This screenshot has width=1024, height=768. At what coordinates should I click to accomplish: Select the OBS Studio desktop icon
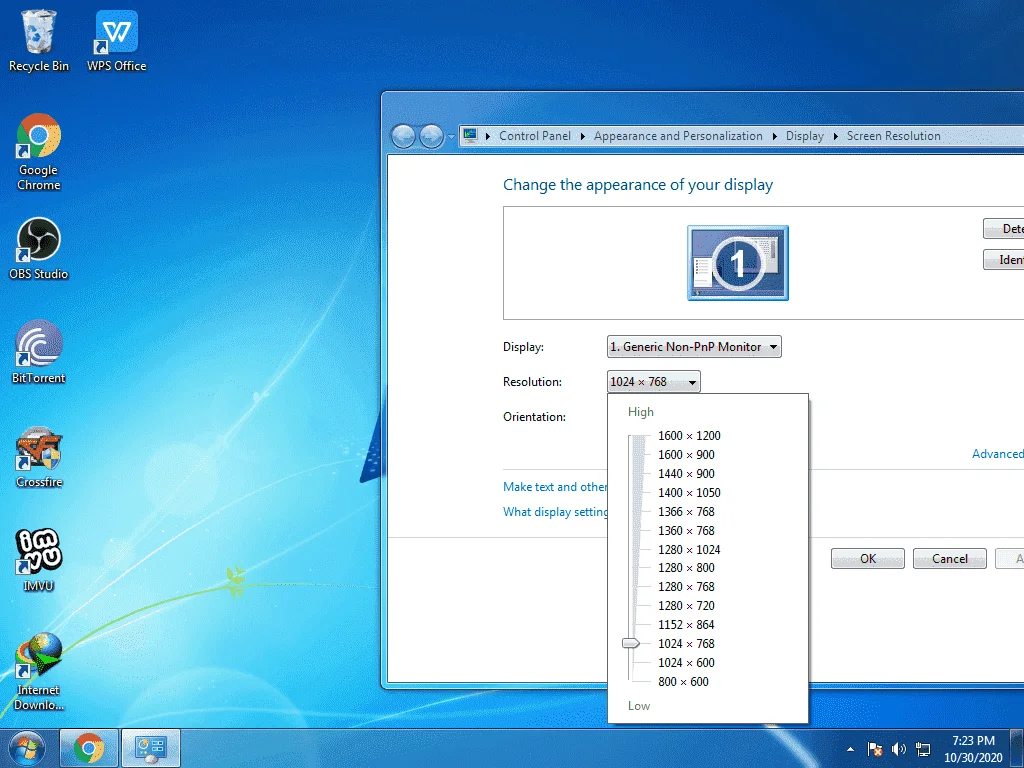point(39,249)
